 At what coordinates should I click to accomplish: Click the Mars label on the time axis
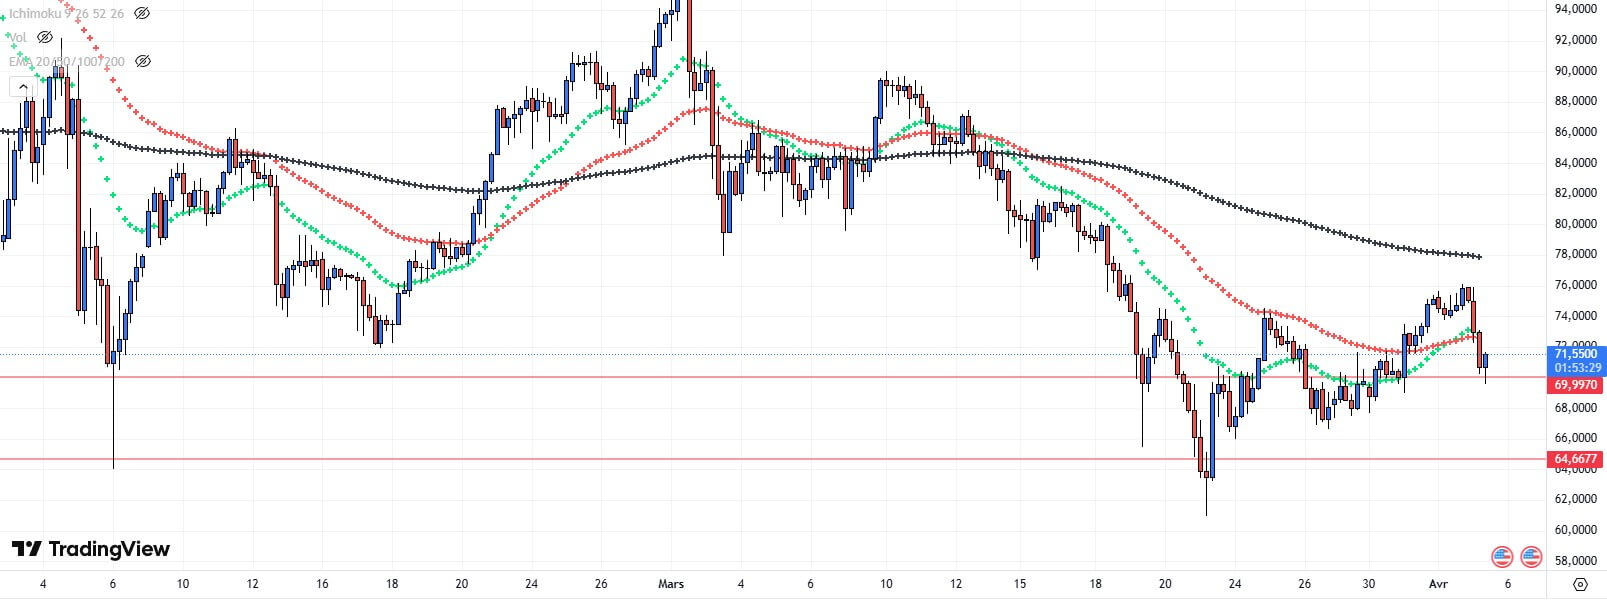[x=671, y=584]
